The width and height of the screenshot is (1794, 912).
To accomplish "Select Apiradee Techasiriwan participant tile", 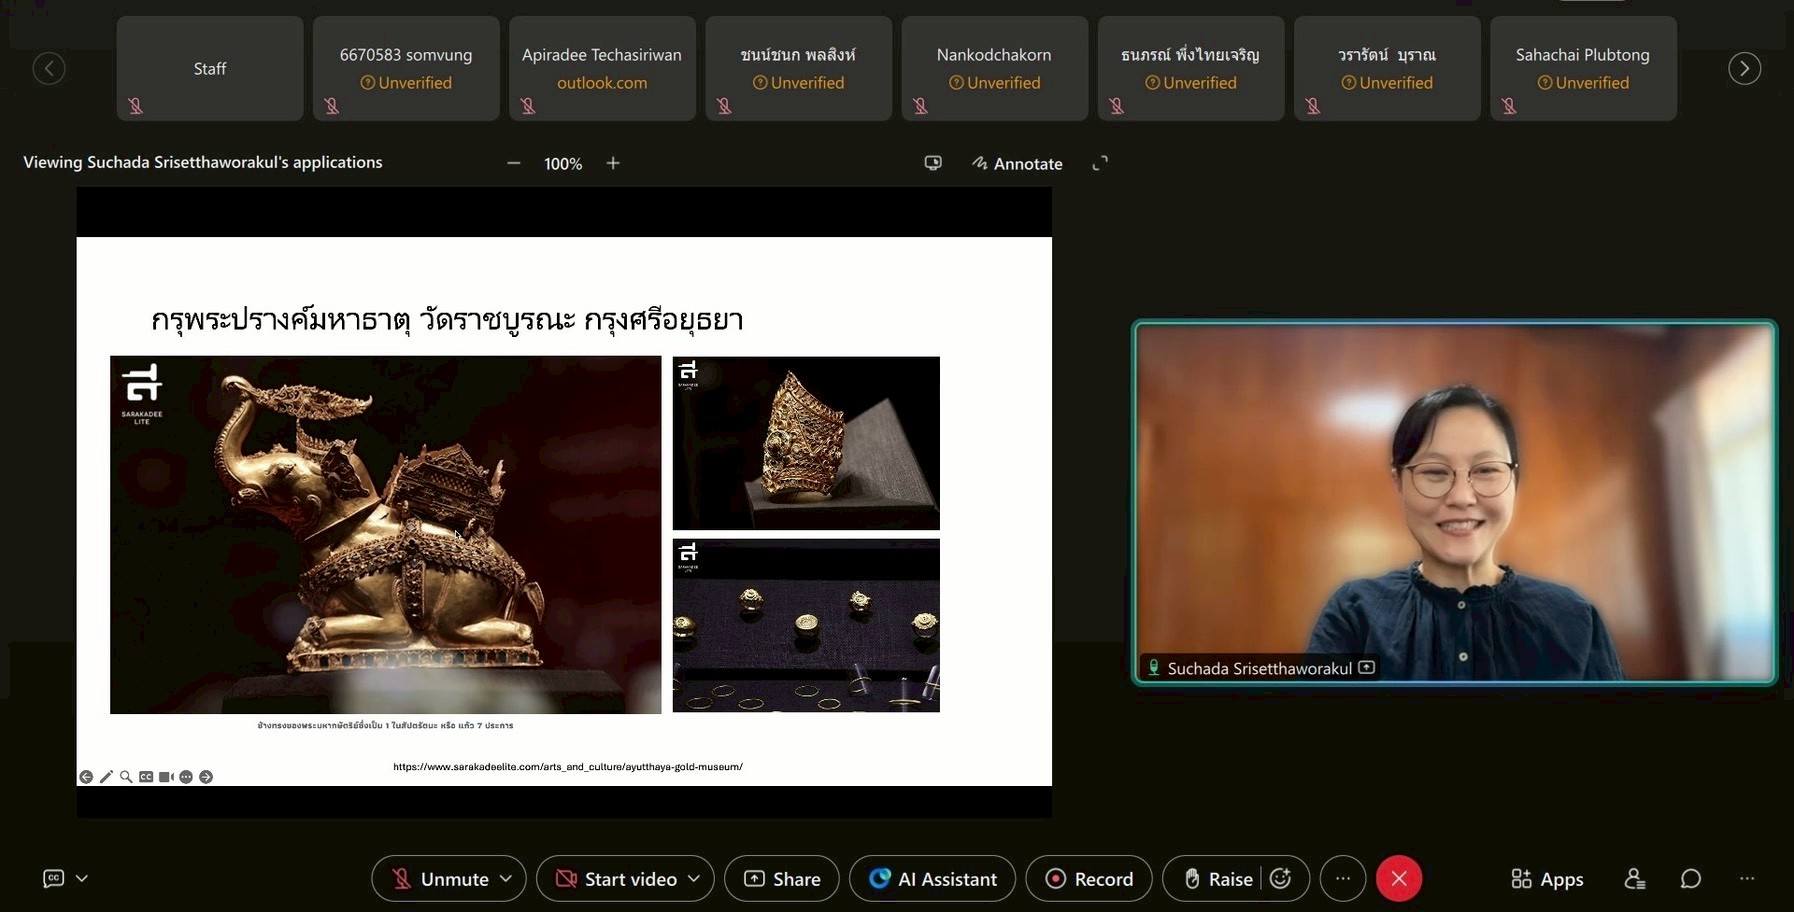I will [602, 68].
